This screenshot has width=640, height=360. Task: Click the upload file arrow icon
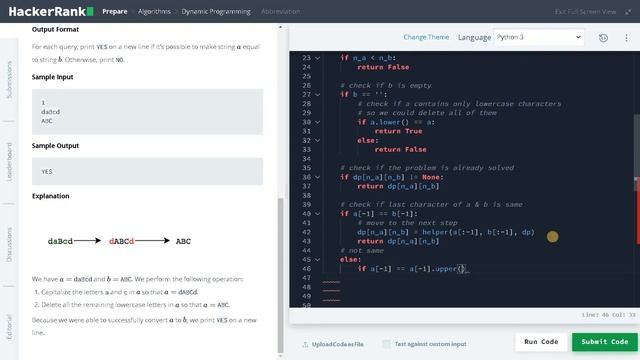click(305, 344)
